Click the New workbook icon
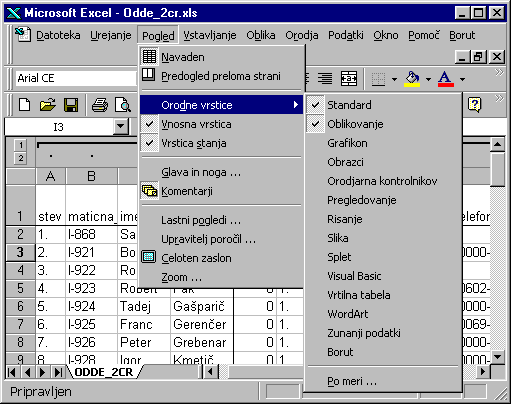The width and height of the screenshot is (511, 404). click(24, 105)
